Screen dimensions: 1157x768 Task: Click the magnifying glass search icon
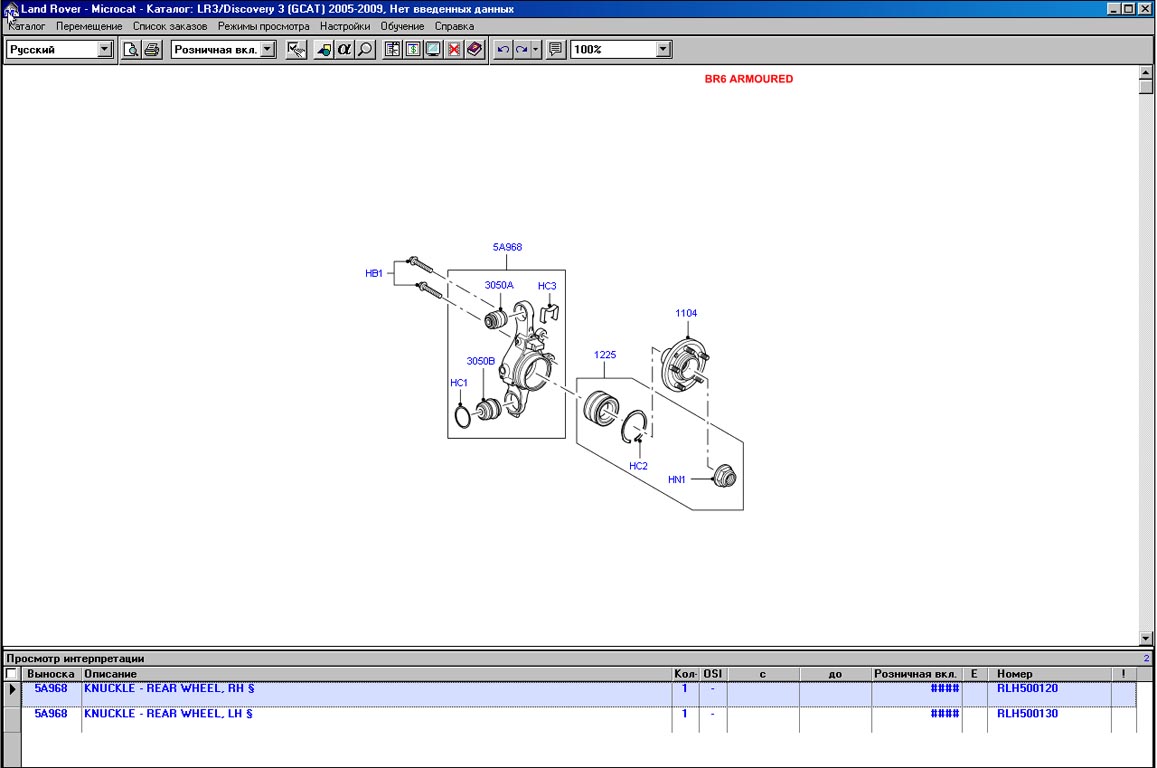tap(365, 49)
